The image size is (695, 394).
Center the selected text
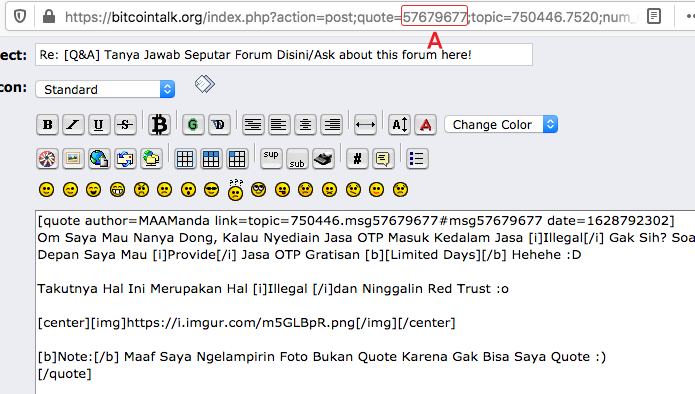coord(305,125)
